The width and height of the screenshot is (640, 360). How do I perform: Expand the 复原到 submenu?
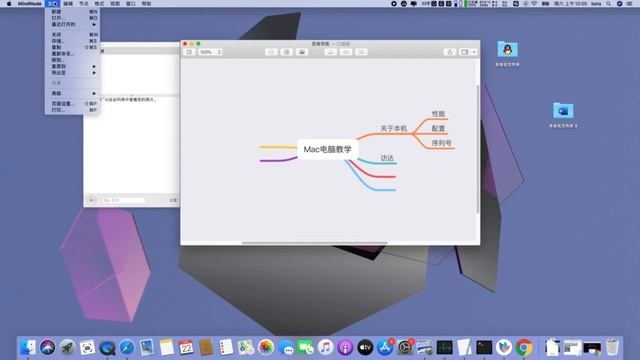(x=73, y=66)
